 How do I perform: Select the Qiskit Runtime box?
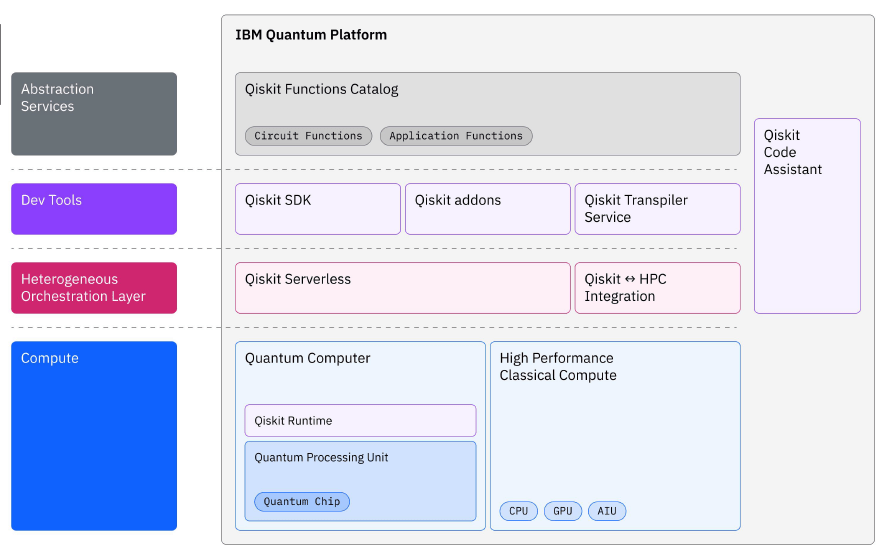[x=360, y=420]
